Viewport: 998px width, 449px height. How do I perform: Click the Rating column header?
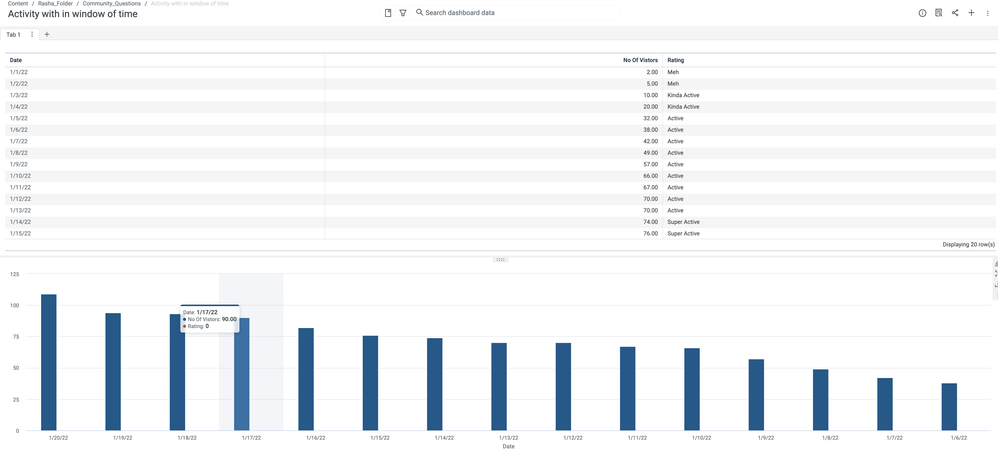pos(676,60)
